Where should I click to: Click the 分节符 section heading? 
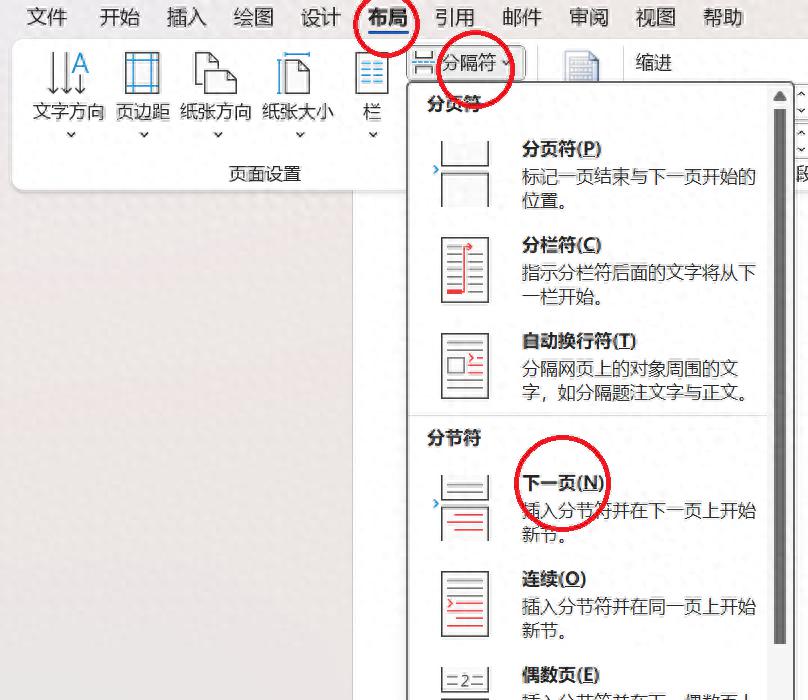coord(454,438)
